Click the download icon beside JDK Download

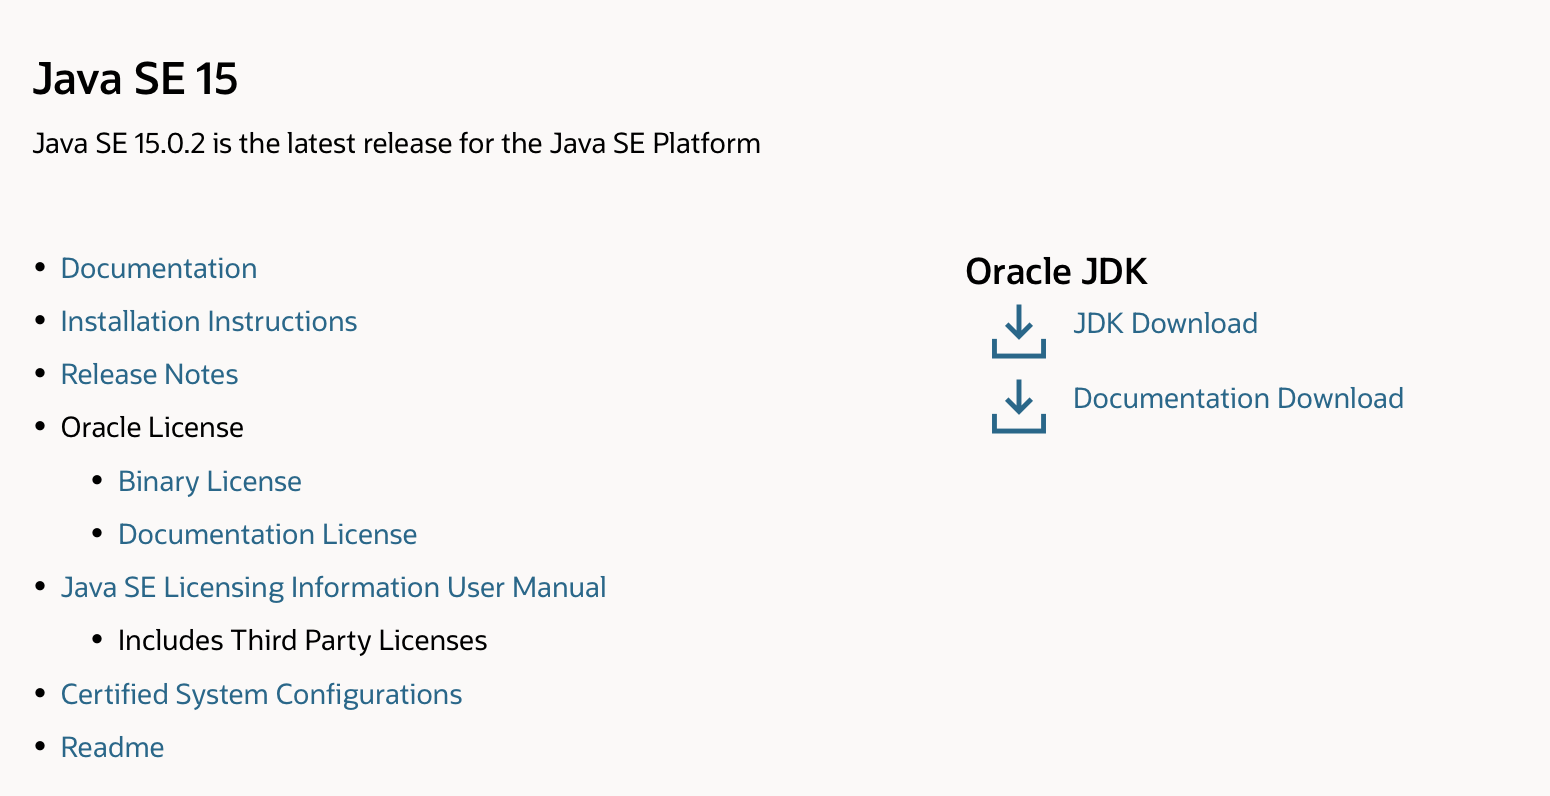click(1018, 332)
